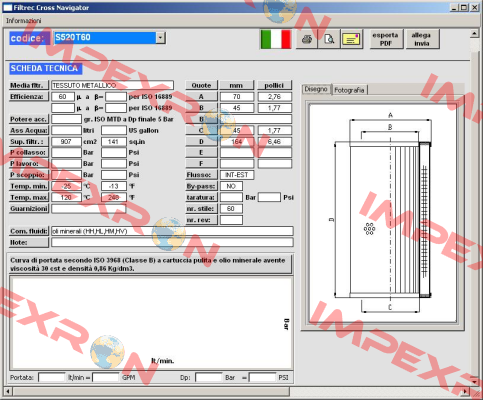Click the 907 cm2 surface field
This screenshot has height=400, width=483.
tap(66, 142)
